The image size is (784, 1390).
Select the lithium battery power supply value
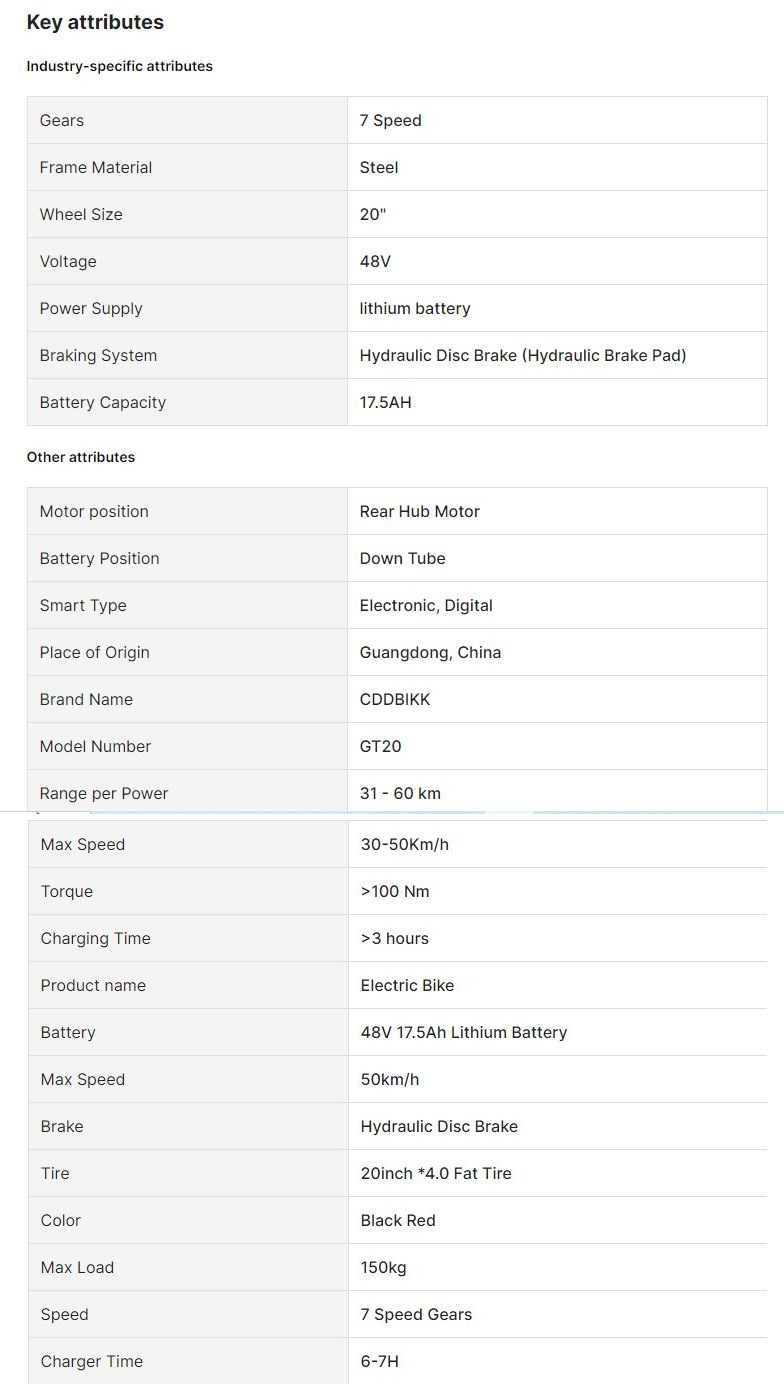[x=415, y=308]
